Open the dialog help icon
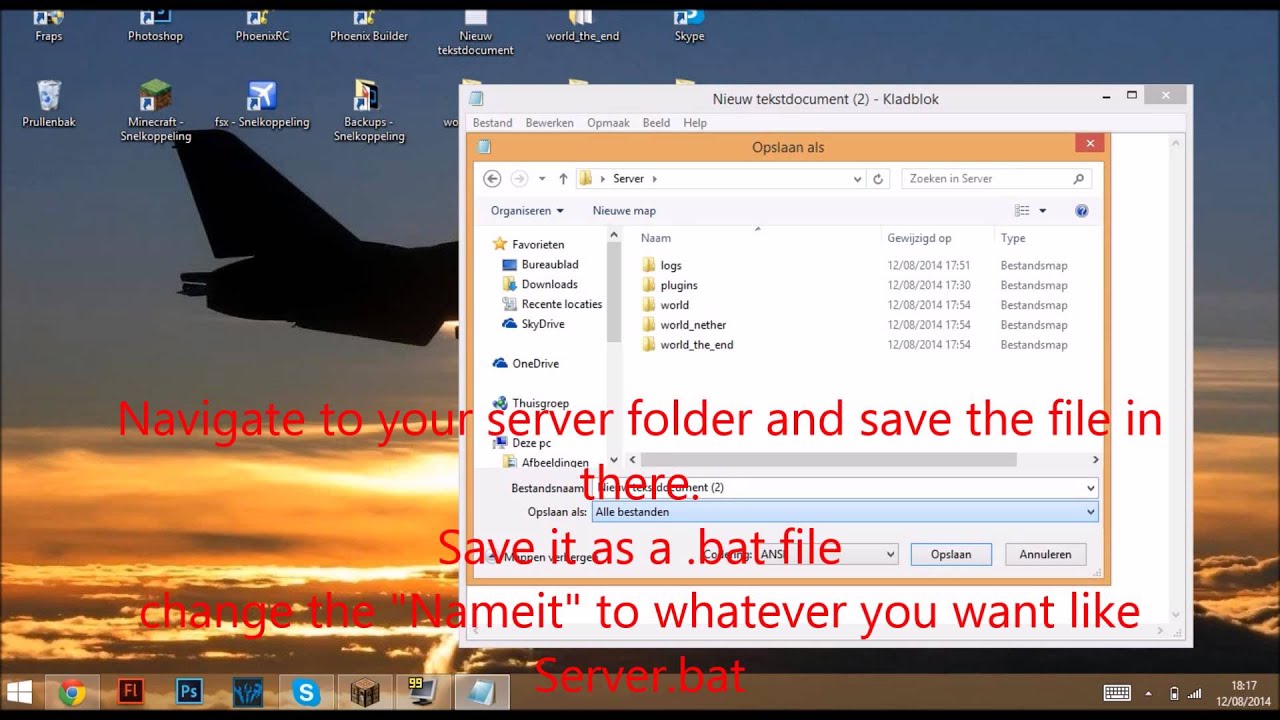 pos(1081,211)
